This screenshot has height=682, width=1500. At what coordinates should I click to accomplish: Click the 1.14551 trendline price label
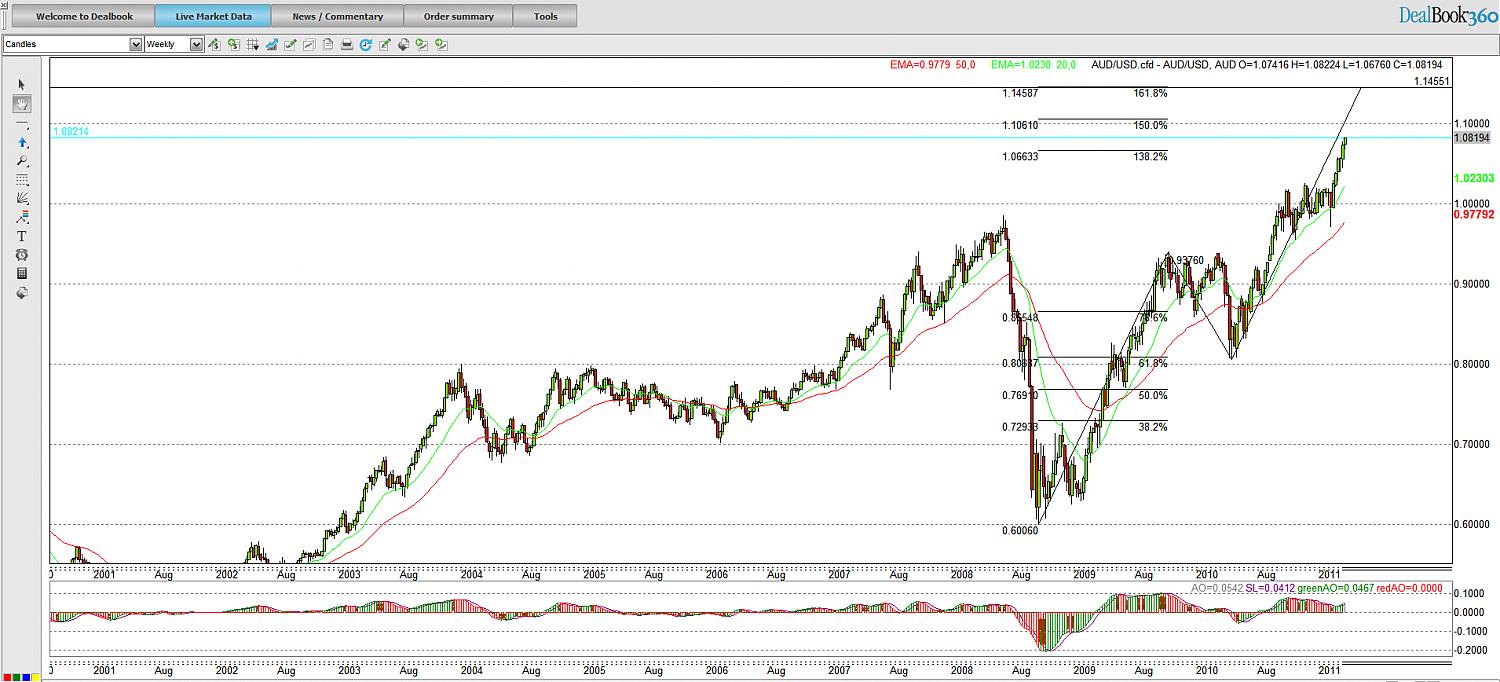1433,81
